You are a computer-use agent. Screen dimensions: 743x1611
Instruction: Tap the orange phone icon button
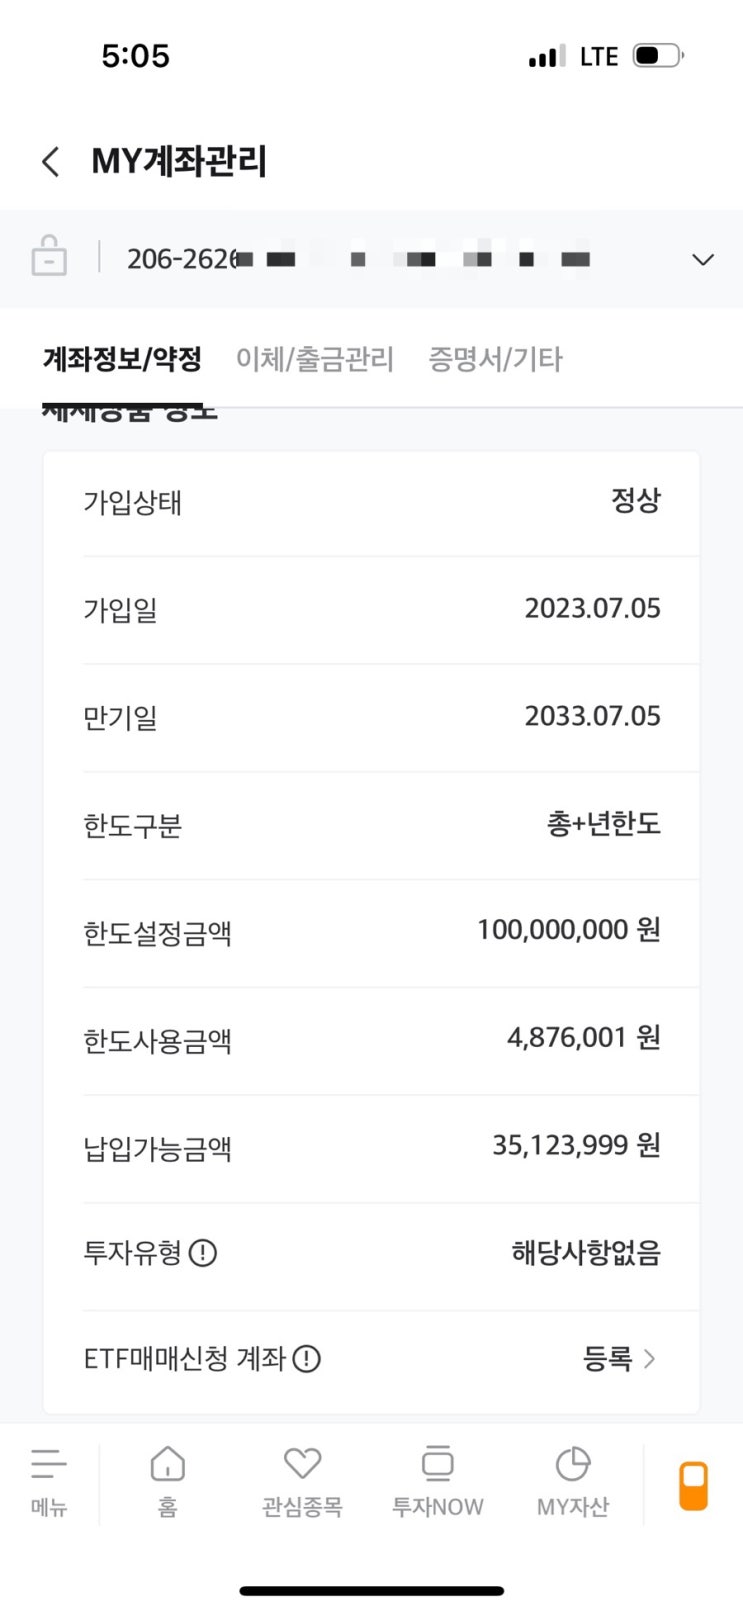pyautogui.click(x=693, y=1485)
